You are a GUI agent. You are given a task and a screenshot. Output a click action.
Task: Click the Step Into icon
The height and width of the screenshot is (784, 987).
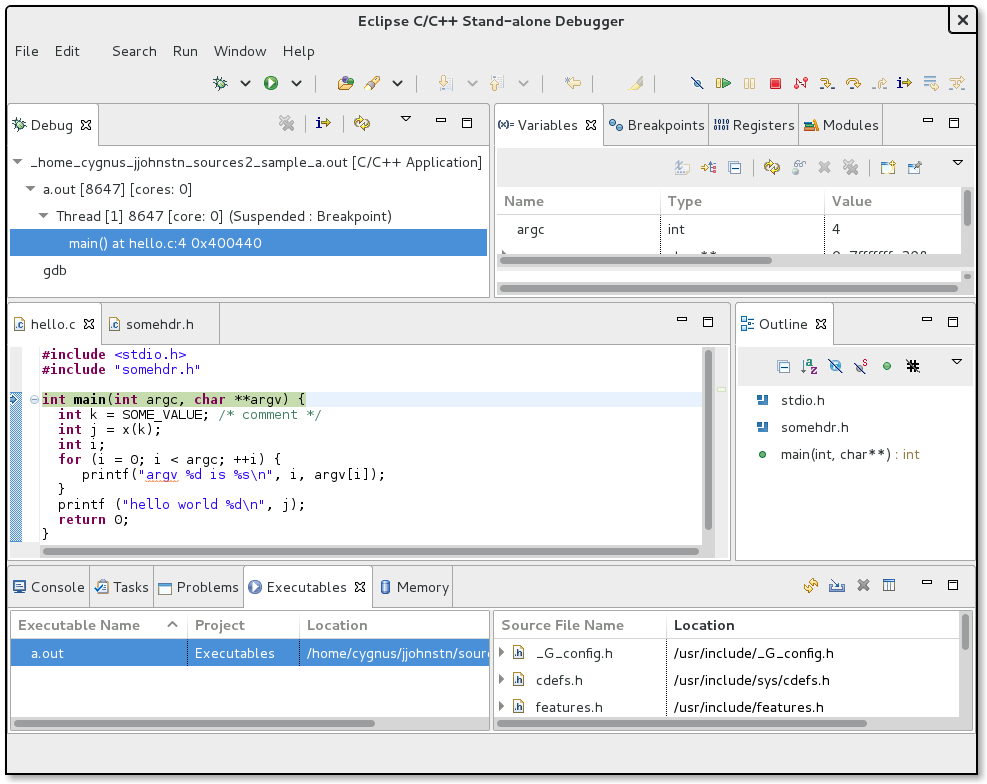[827, 83]
